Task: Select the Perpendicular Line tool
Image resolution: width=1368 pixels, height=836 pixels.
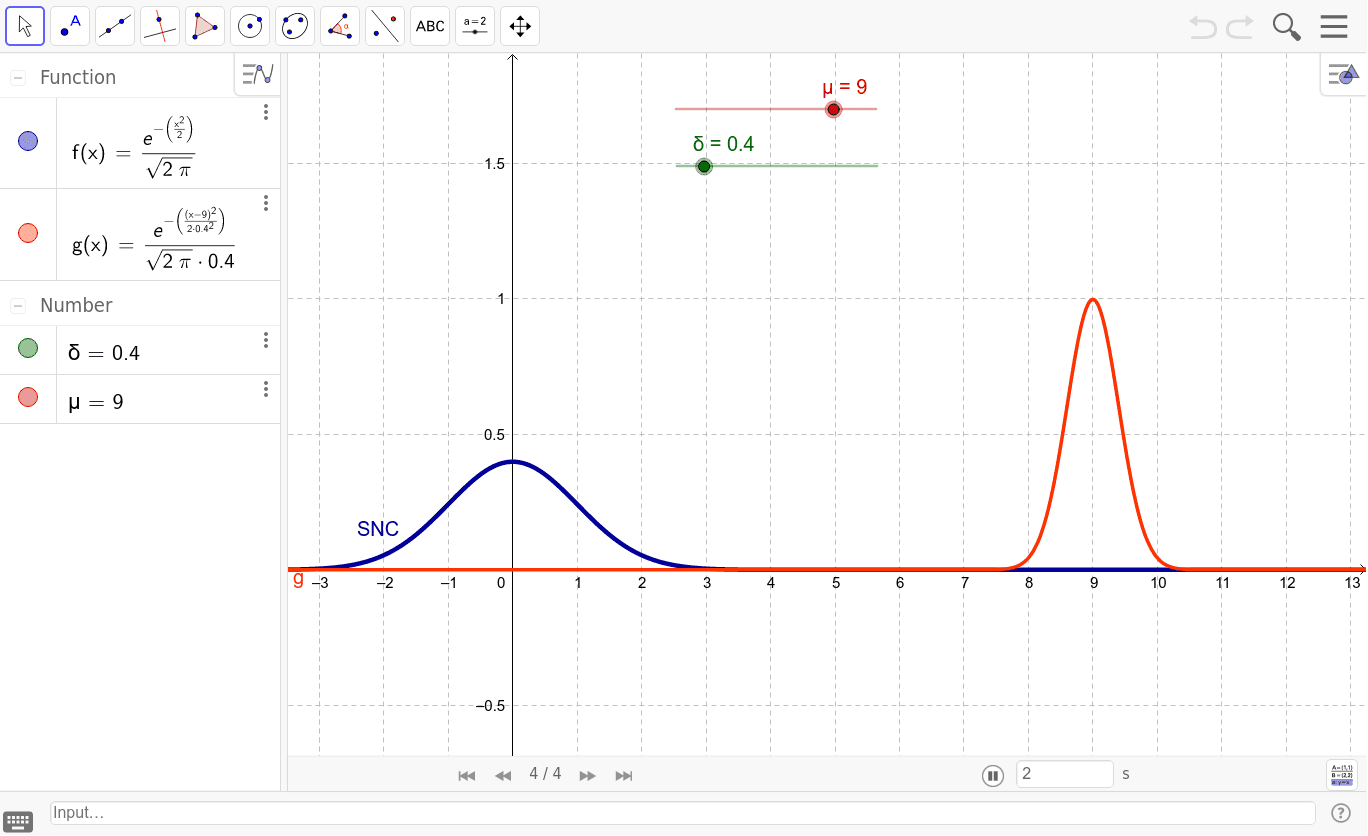Action: click(160, 26)
